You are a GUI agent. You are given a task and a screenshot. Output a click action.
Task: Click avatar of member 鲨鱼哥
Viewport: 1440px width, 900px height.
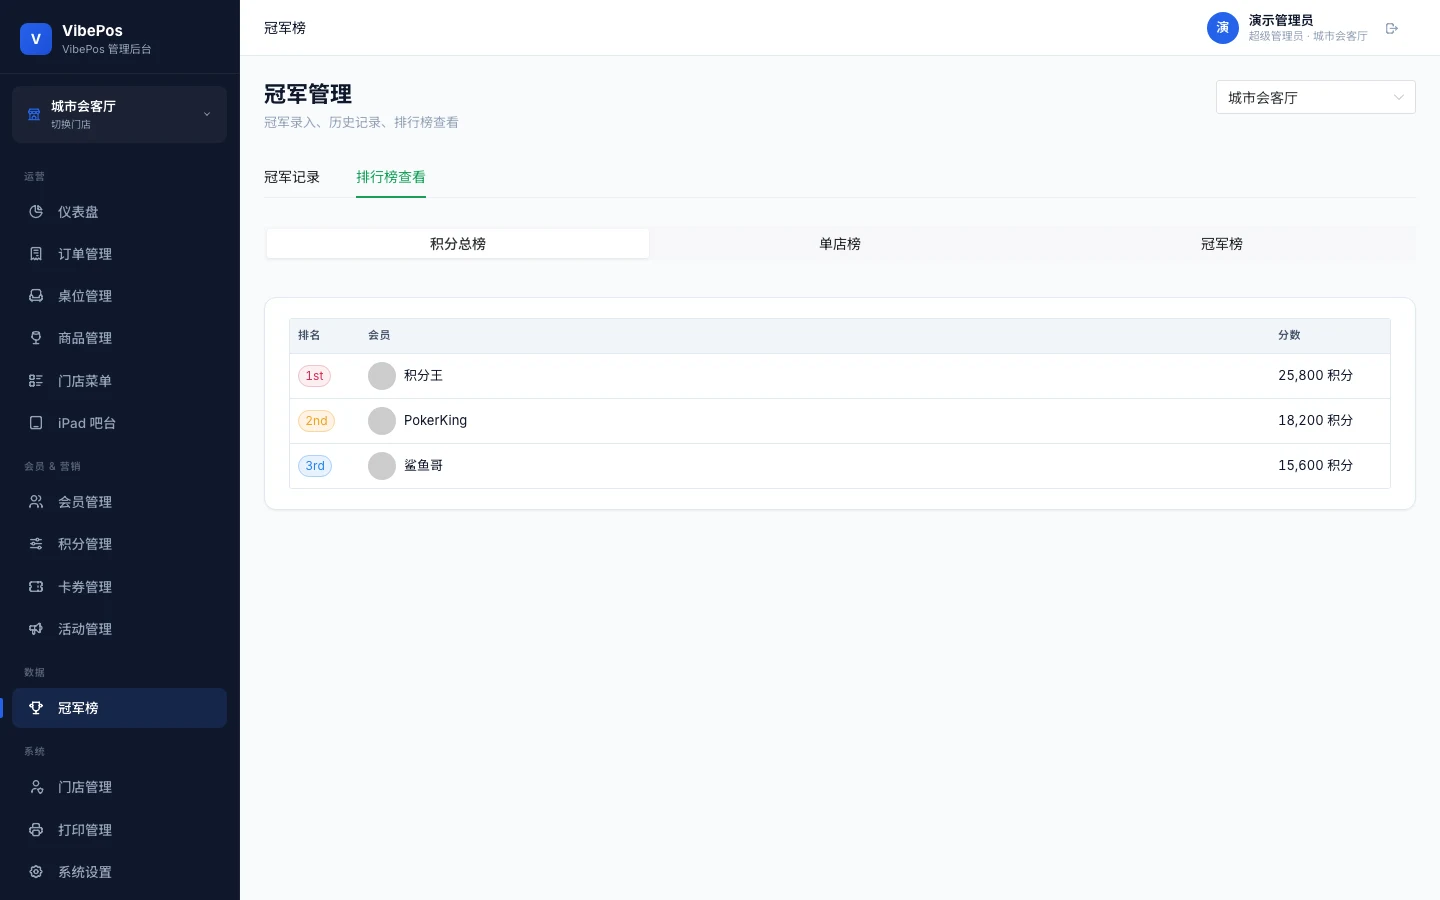coord(382,466)
